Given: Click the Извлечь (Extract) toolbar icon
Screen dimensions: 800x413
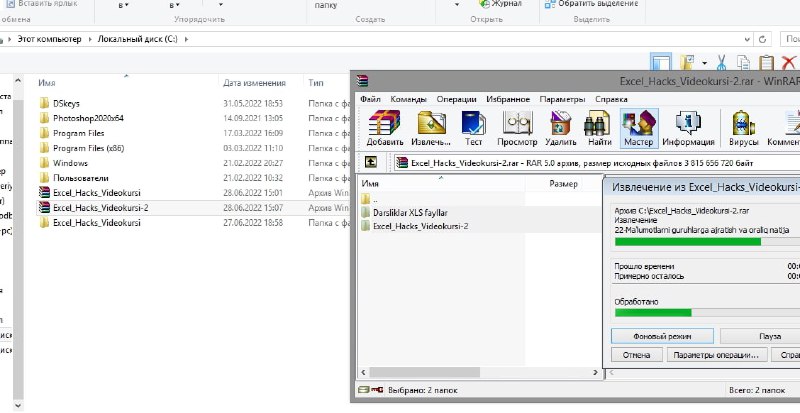Looking at the screenshot, I should [x=431, y=128].
